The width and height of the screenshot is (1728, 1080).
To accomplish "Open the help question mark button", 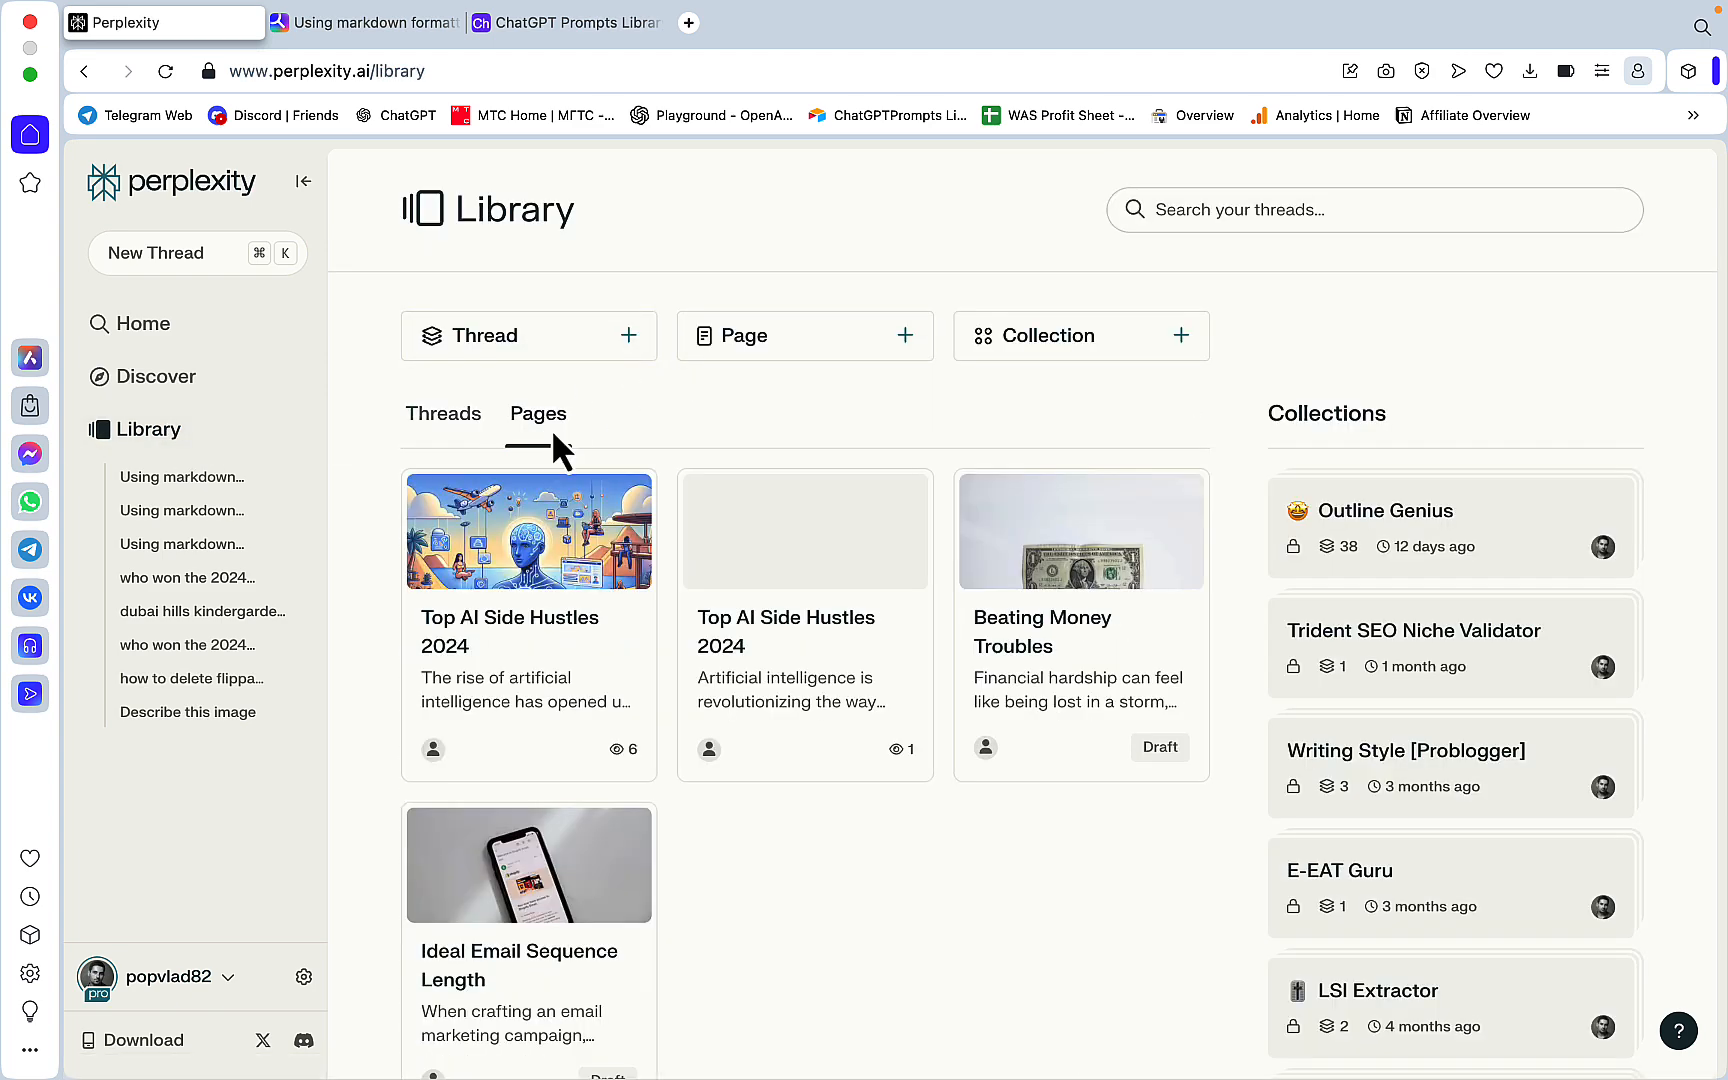I will pyautogui.click(x=1679, y=1031).
